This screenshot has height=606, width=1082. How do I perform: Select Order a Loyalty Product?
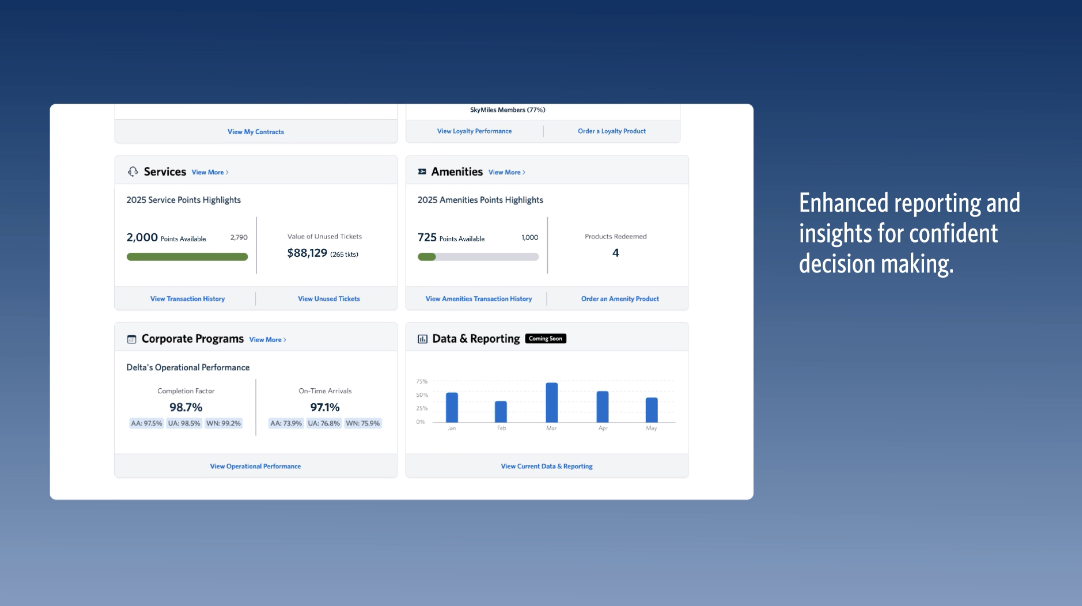612,131
